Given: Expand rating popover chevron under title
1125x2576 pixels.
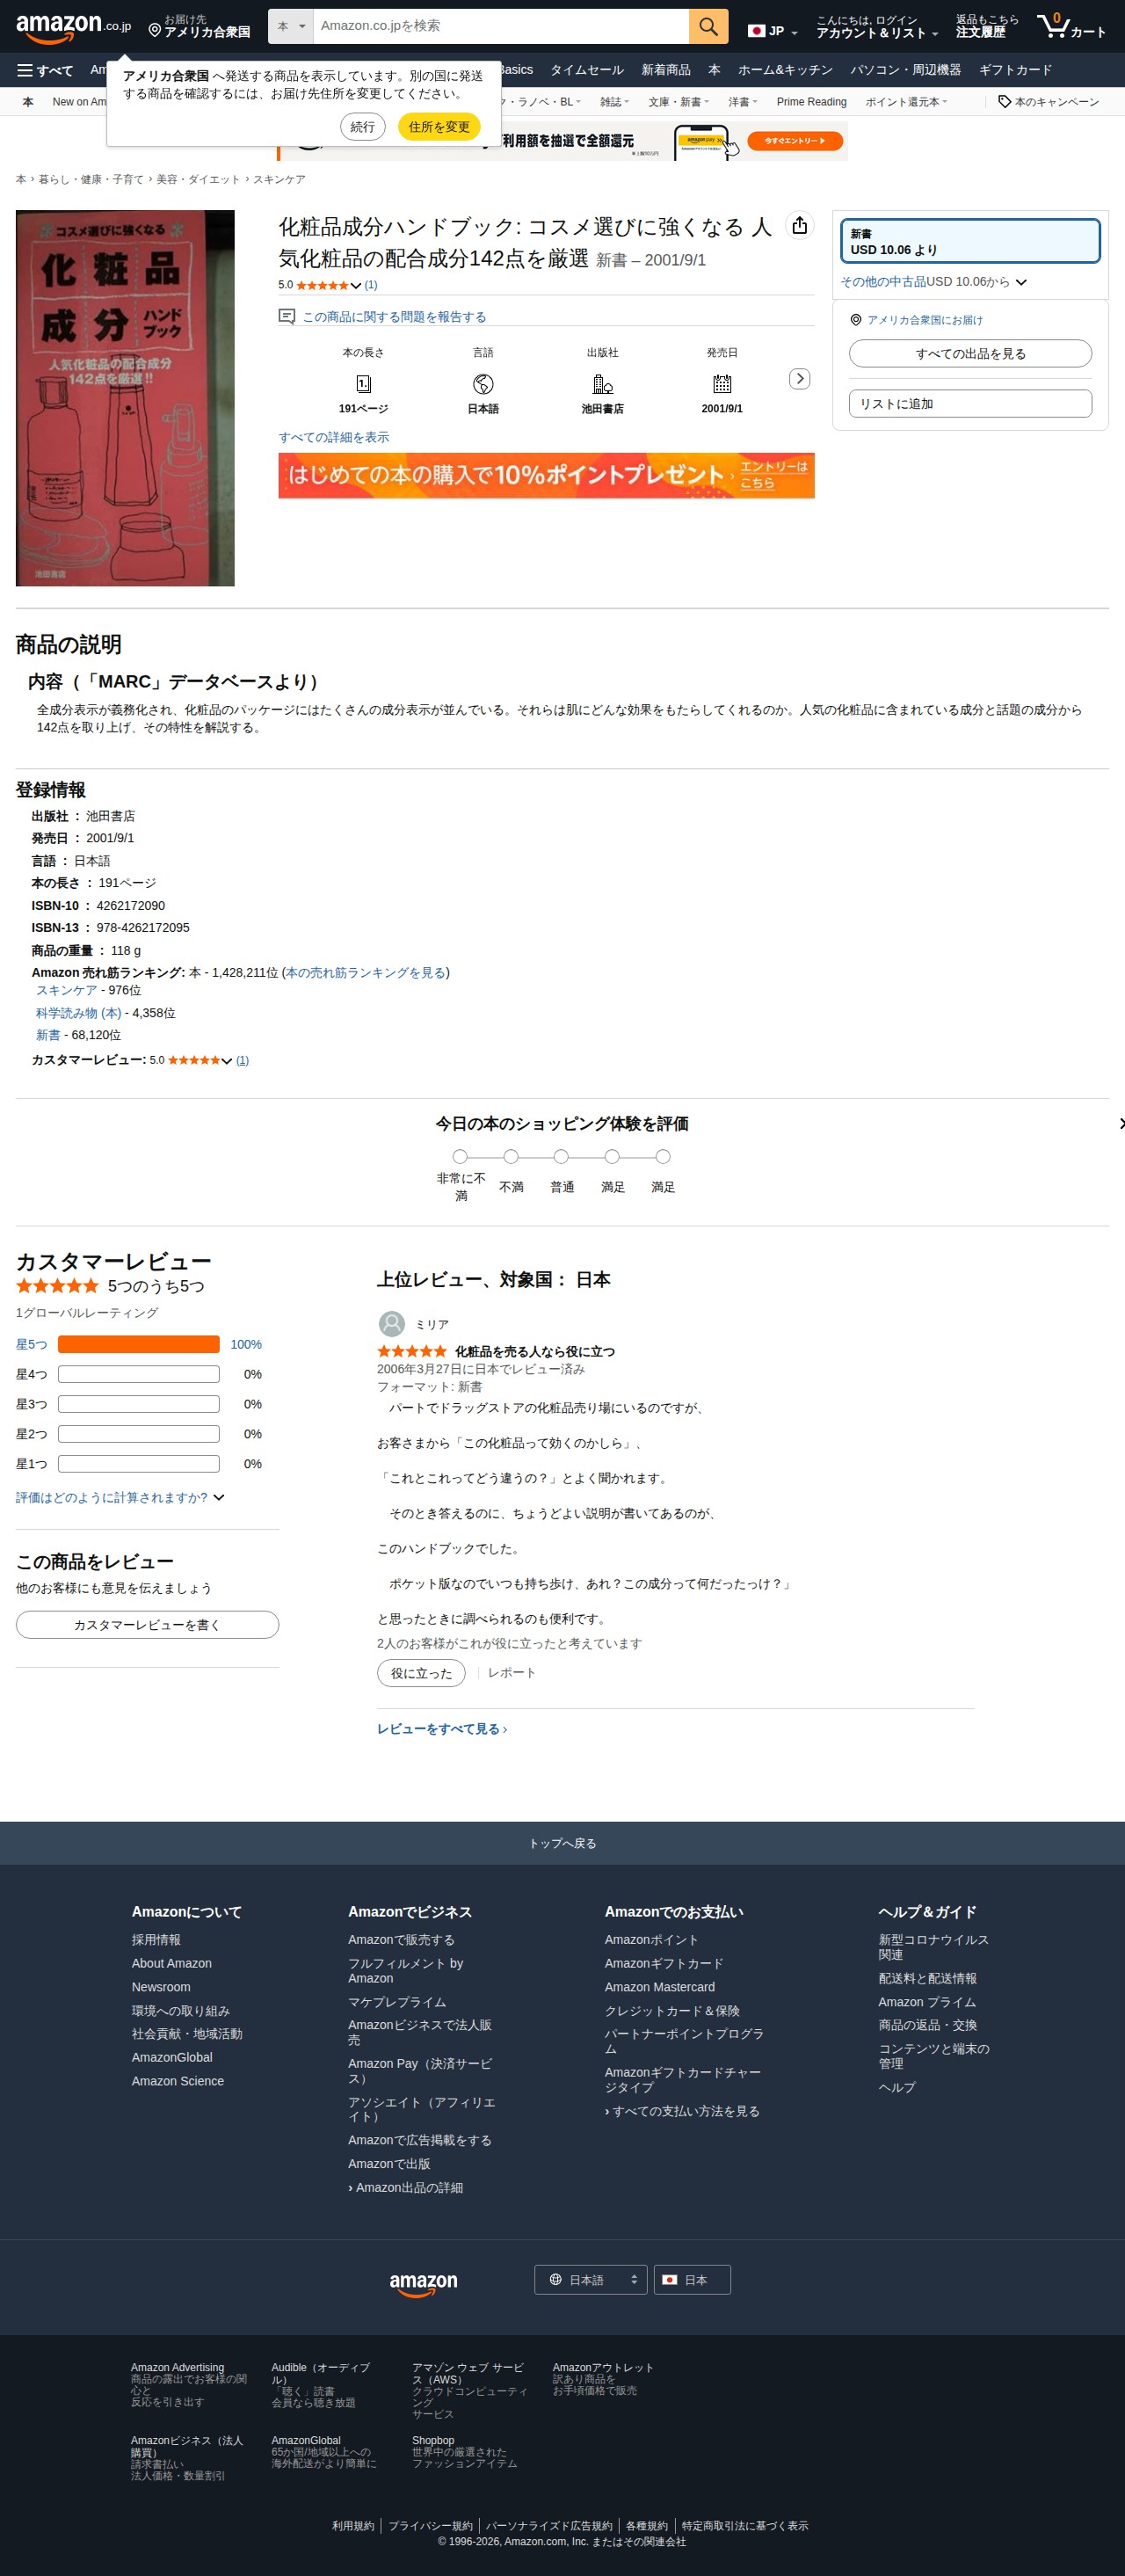Looking at the screenshot, I should click(356, 286).
